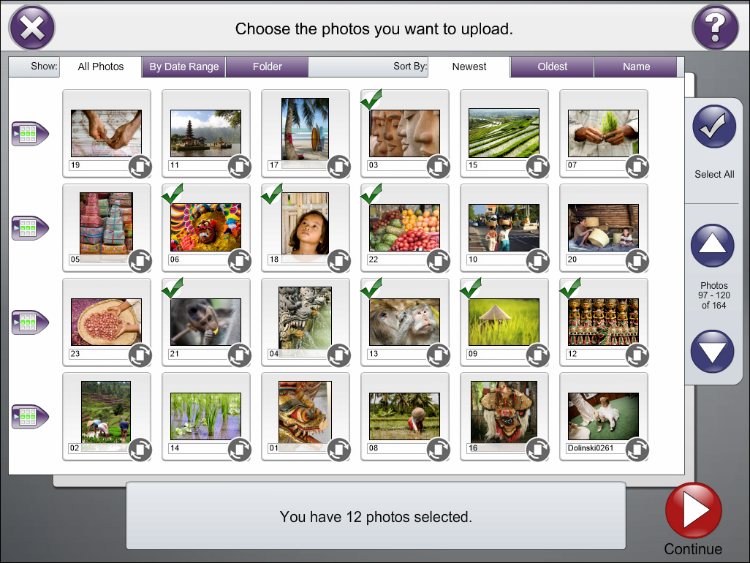The width and height of the screenshot is (750, 563).
Task: Select the temple on lake photo 11
Action: [206, 133]
